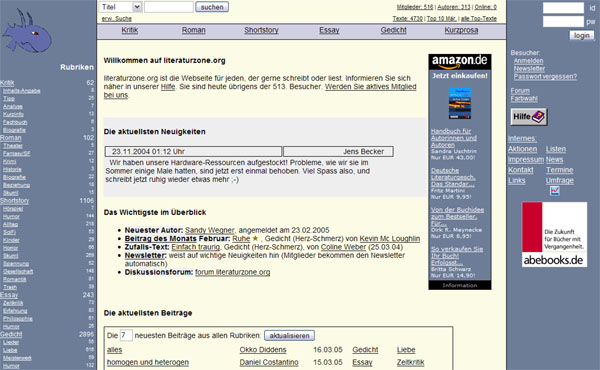Open author Okko Diddens

pos(263,350)
